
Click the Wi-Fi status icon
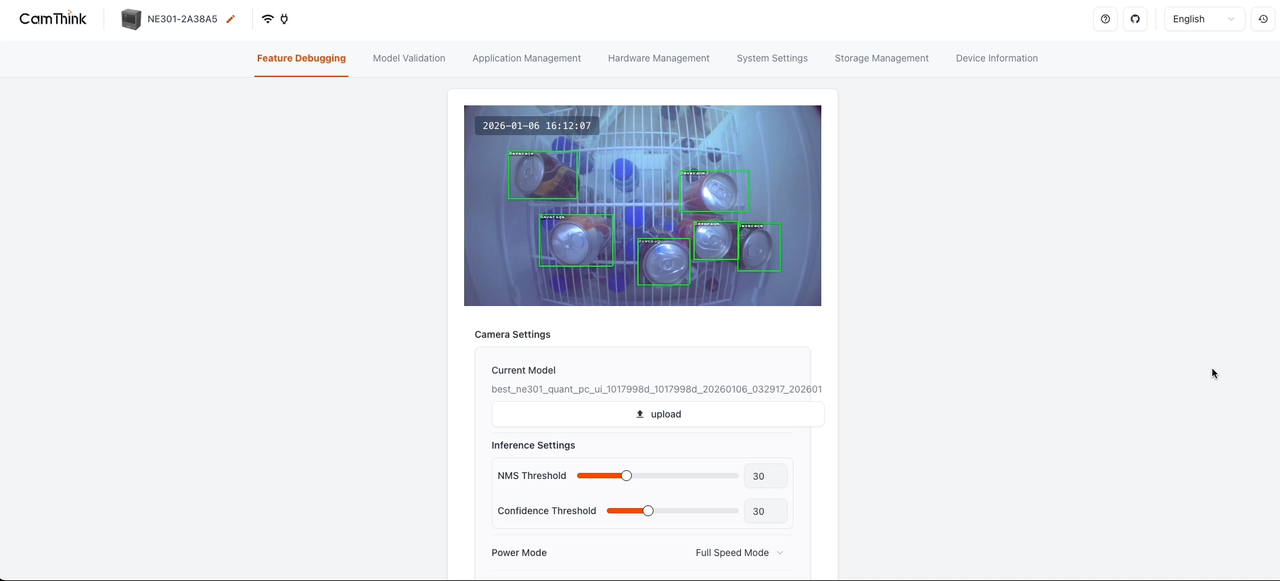(x=267, y=19)
